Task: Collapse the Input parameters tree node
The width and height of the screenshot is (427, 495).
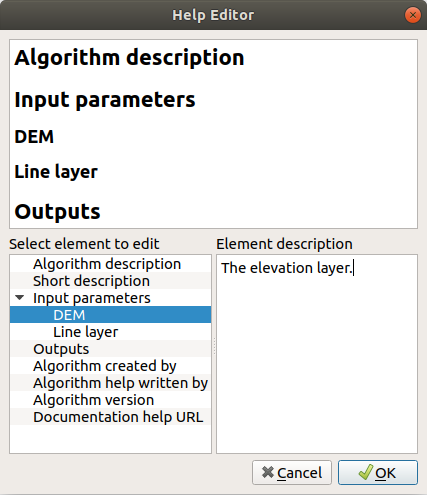Action: (20, 297)
